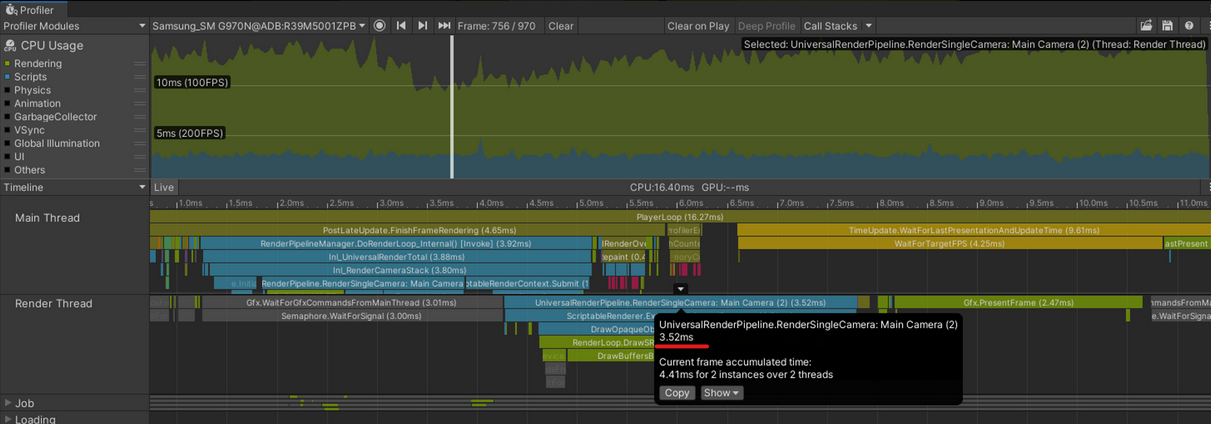Click the Frame: 756 / 970 counter
The image size is (1211, 424).
(499, 26)
